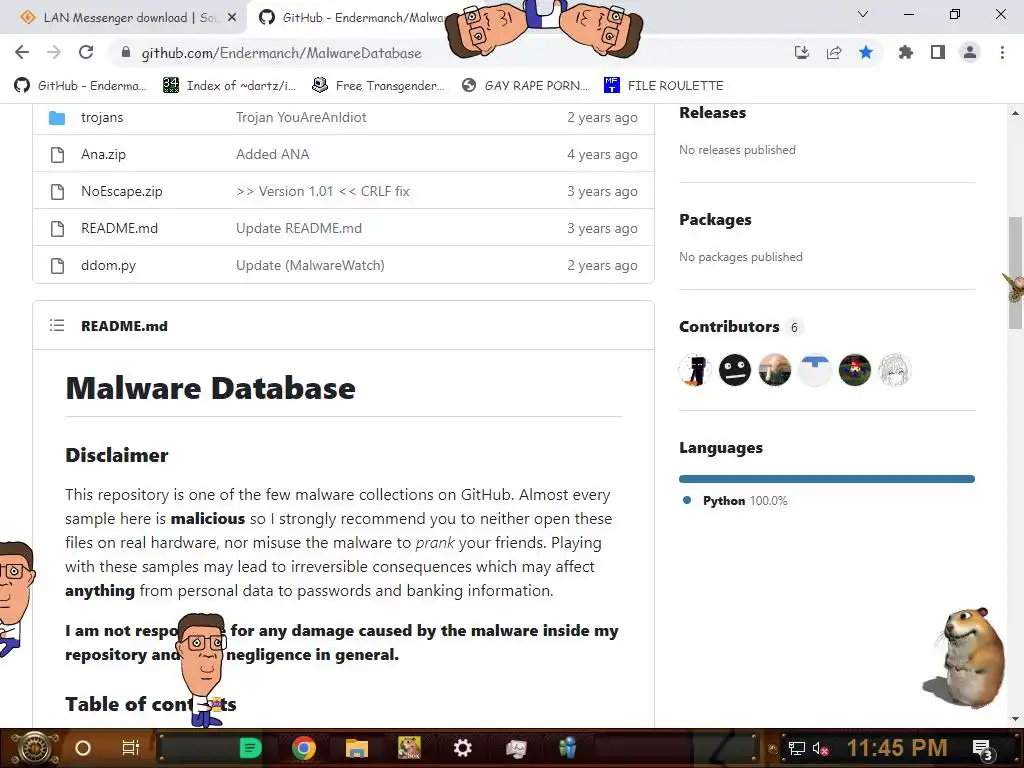Open the anime sketch contributor avatar

point(894,370)
